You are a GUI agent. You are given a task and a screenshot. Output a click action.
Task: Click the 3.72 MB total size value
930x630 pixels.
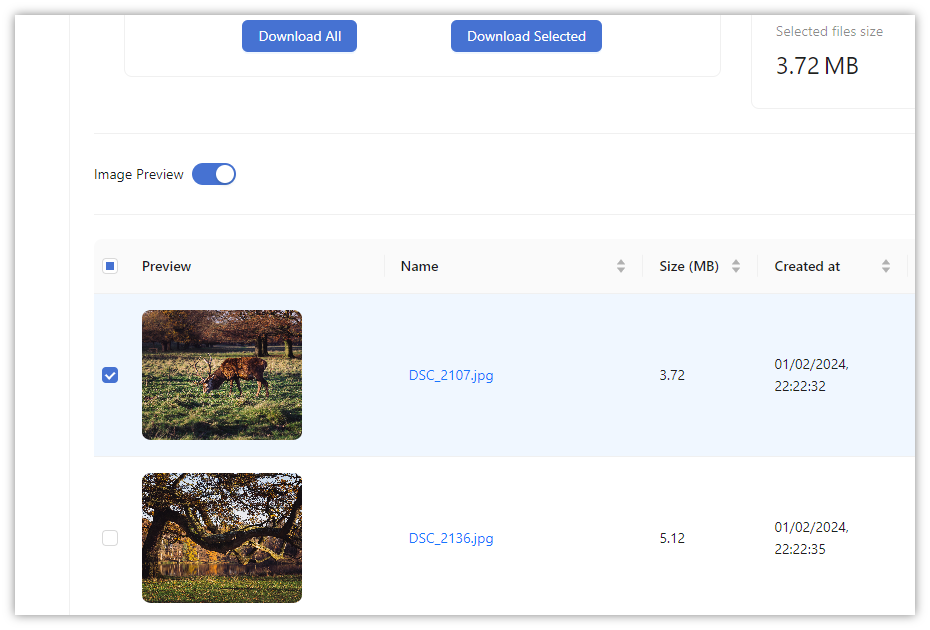(x=817, y=66)
